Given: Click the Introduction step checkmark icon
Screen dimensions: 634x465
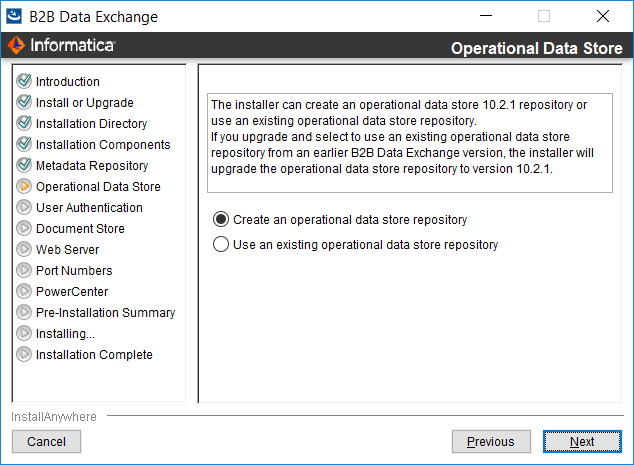Looking at the screenshot, I should (x=24, y=81).
